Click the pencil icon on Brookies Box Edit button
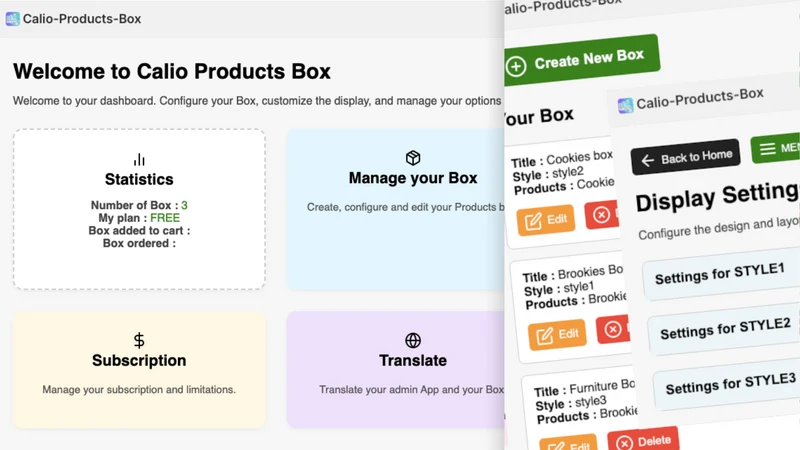Screen dimensions: 800x450 point(544,336)
